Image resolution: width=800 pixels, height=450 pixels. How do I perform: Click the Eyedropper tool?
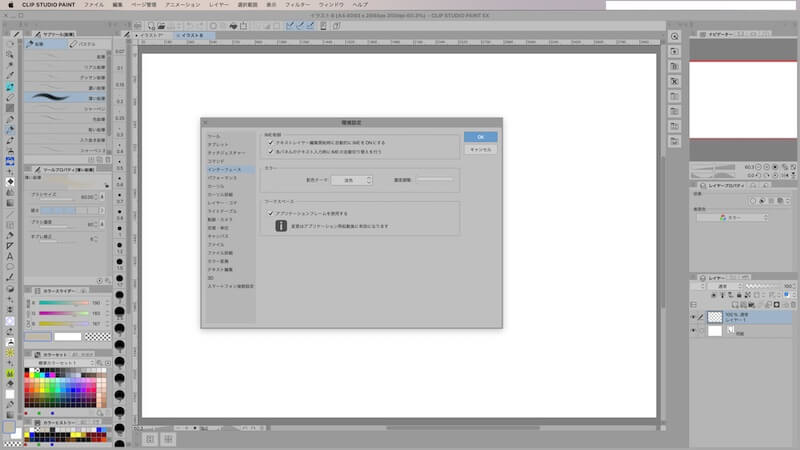[x=9, y=74]
